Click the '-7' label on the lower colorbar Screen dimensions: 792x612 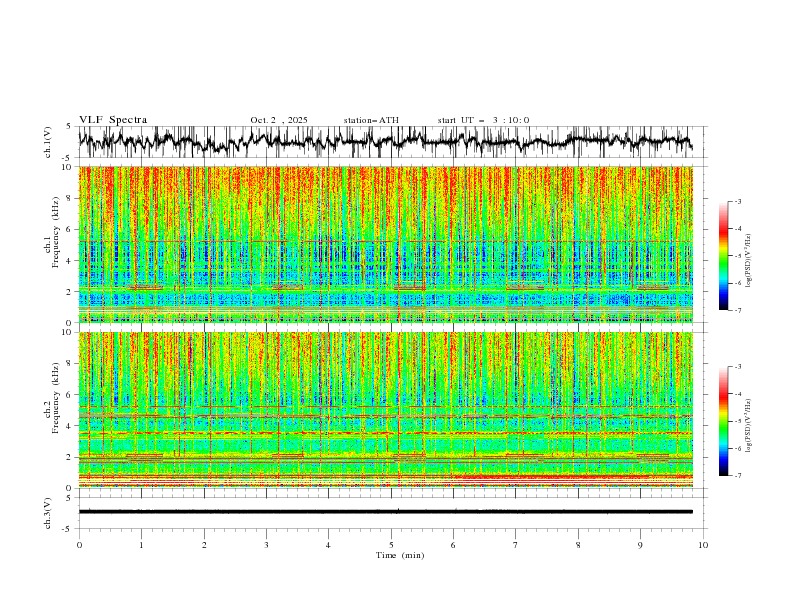pyautogui.click(x=737, y=476)
